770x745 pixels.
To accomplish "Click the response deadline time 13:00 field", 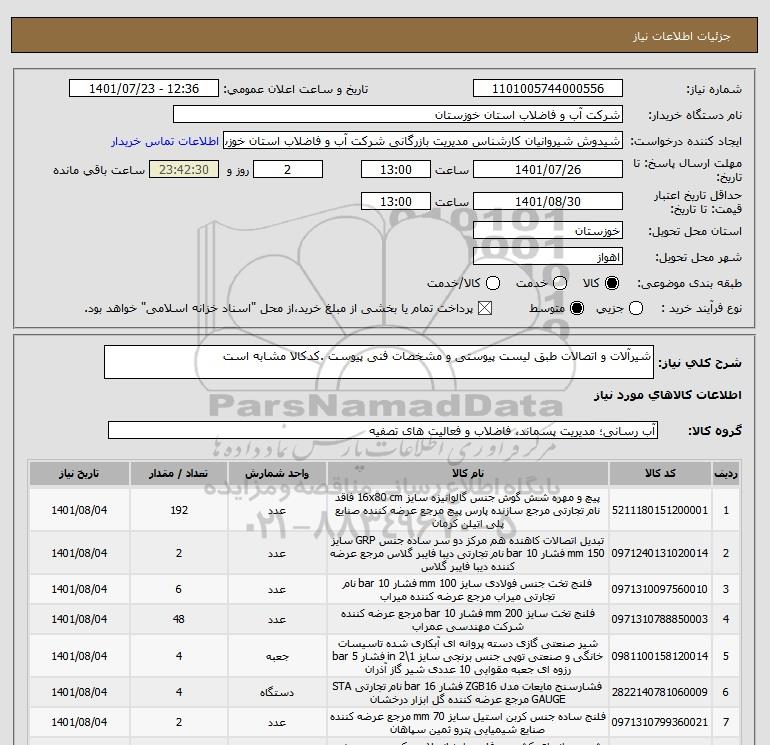I will click(x=396, y=169).
